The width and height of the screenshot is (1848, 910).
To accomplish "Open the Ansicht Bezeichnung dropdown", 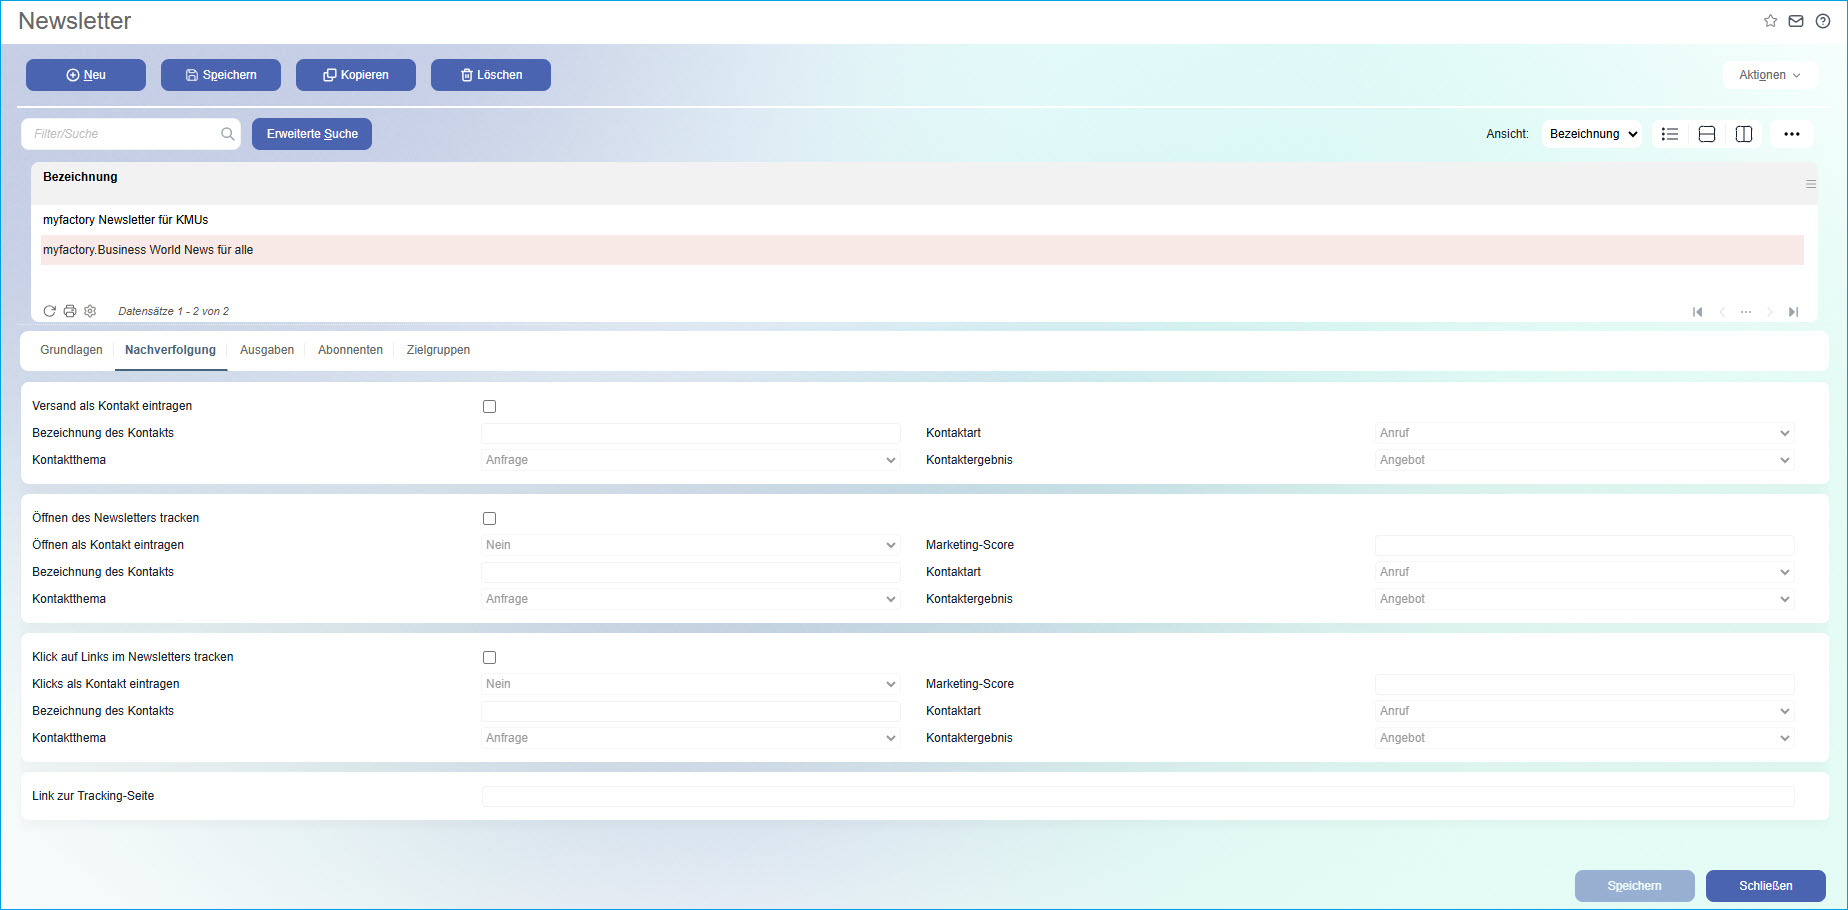I will [x=1592, y=134].
